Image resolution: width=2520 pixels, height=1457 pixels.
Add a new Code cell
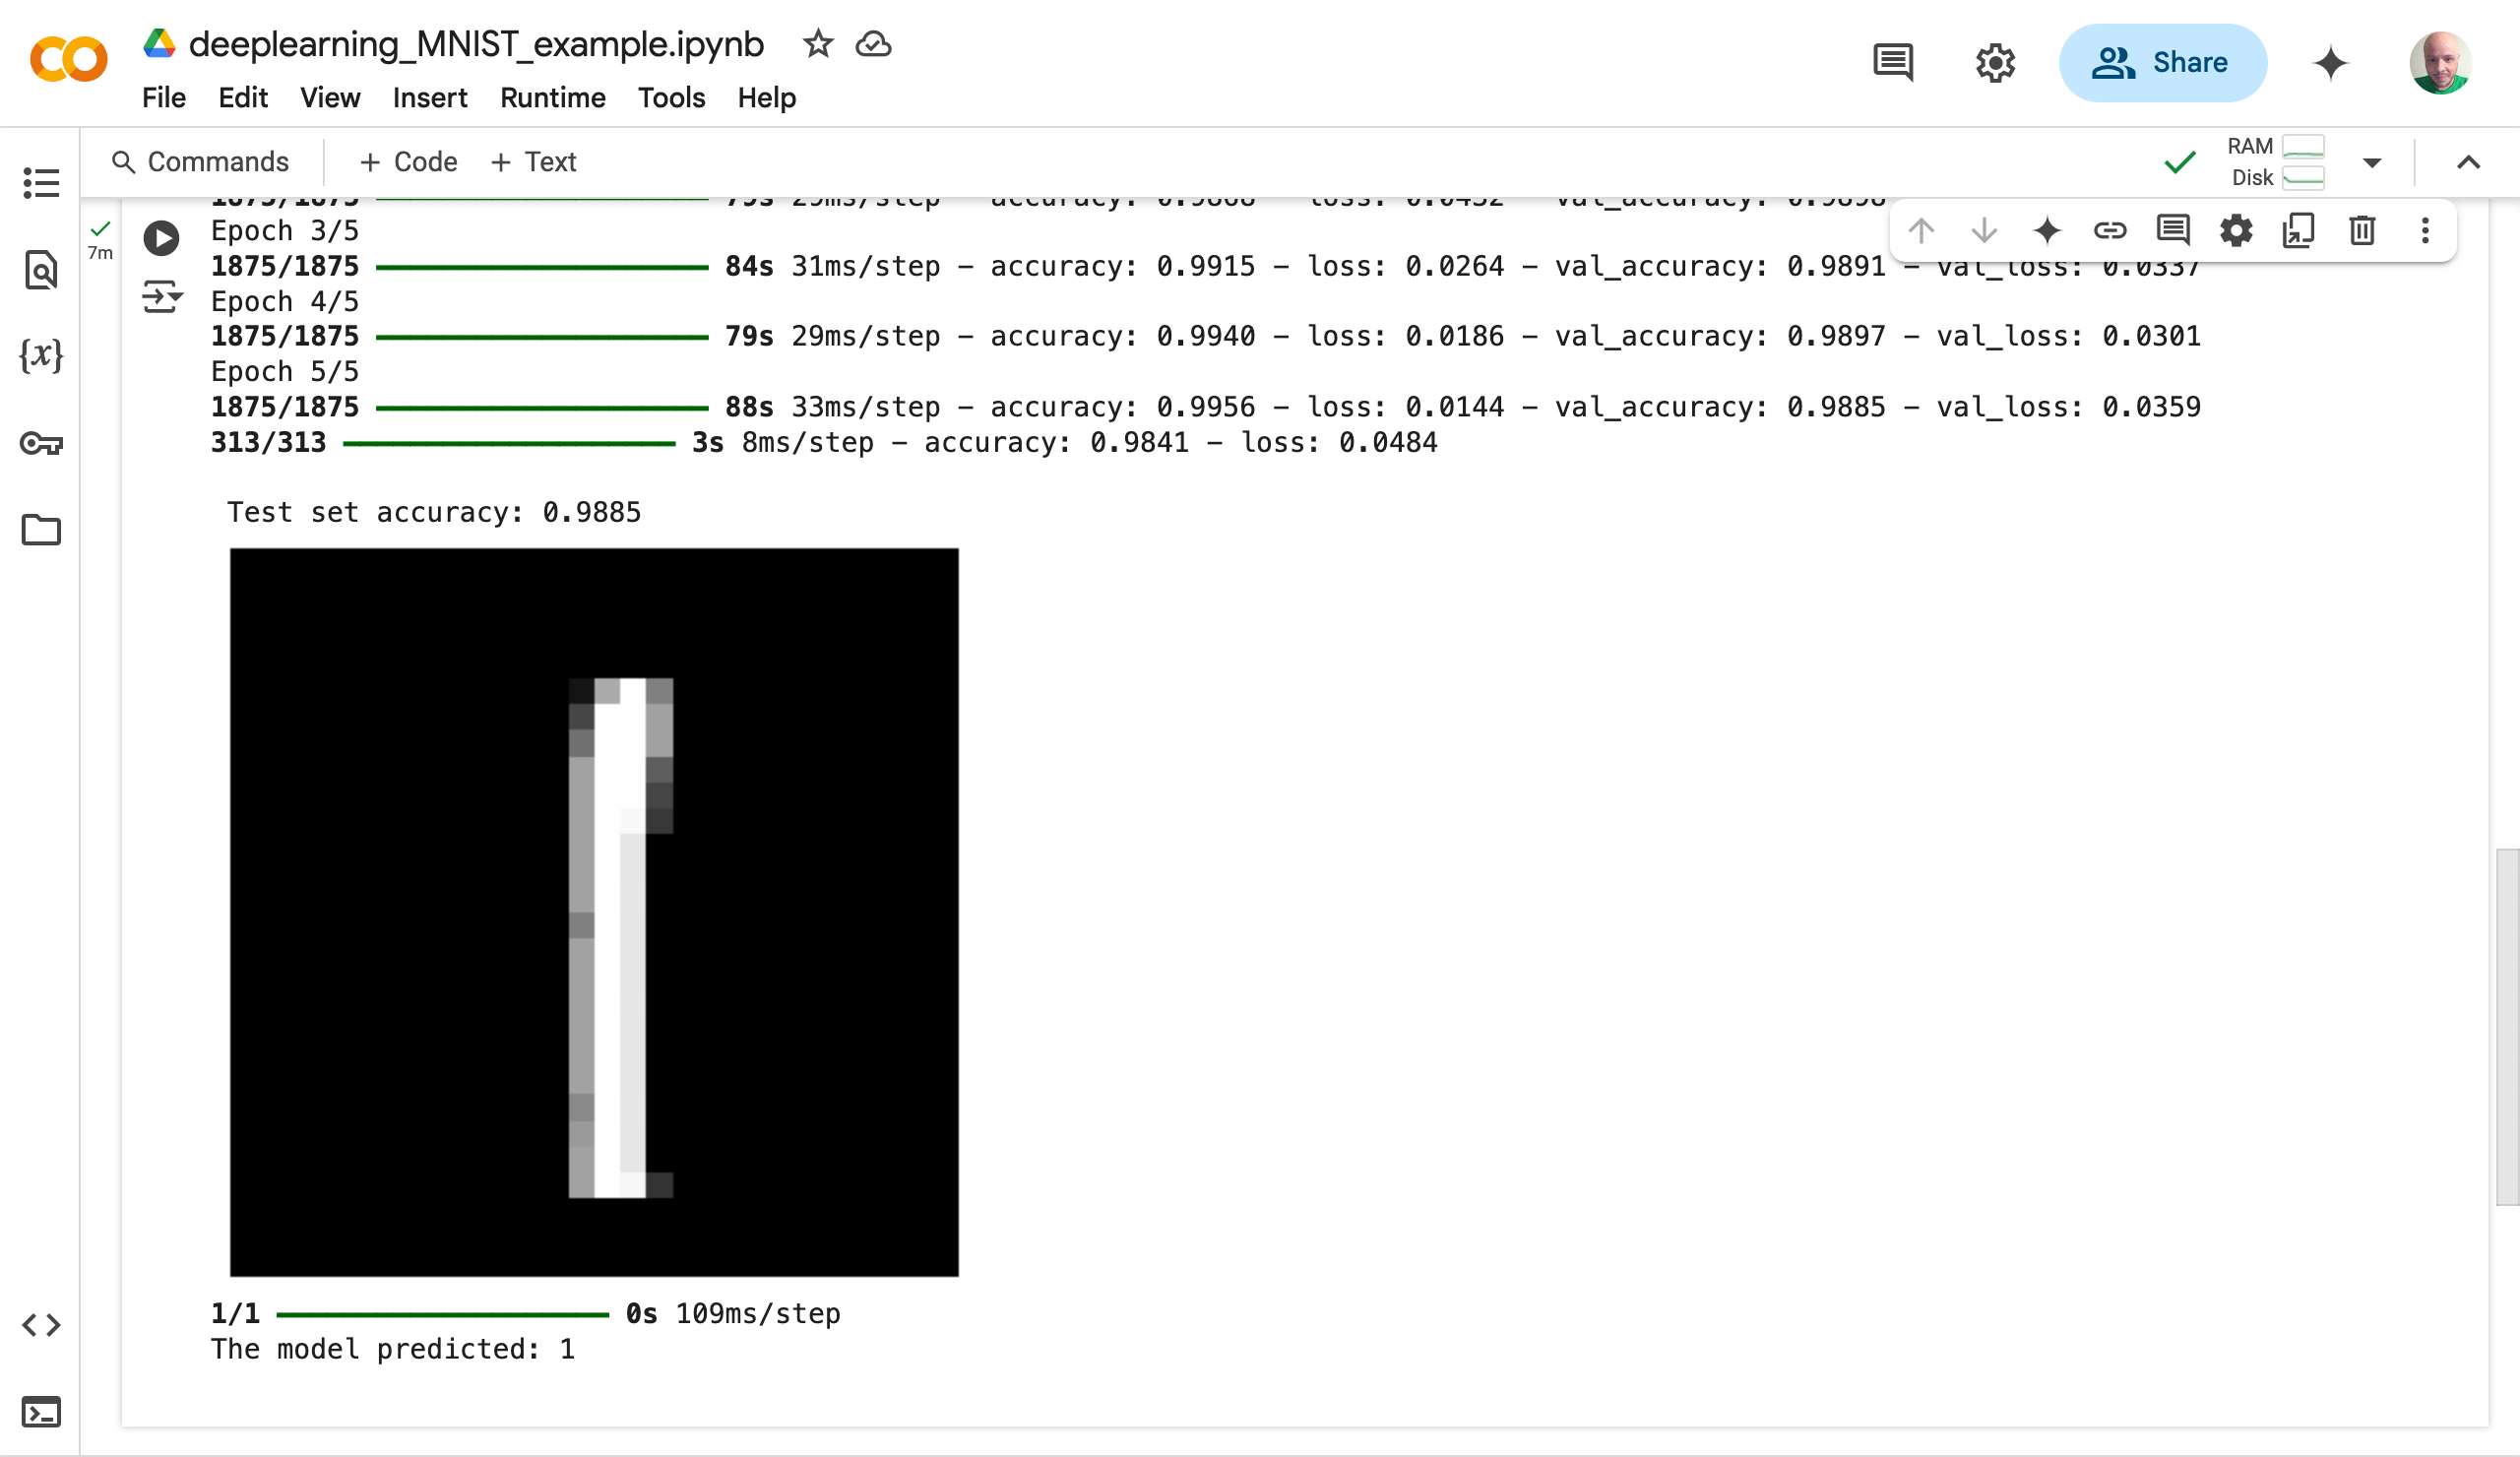(408, 162)
